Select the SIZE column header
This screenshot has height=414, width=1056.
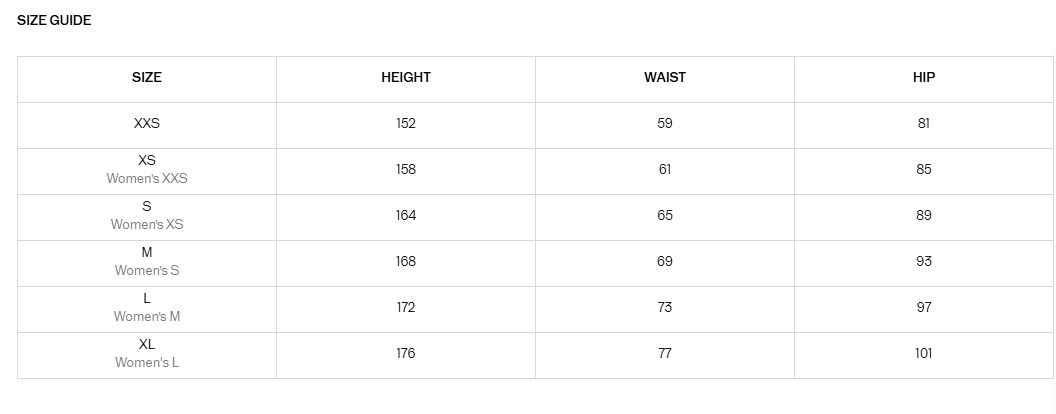[x=147, y=78]
